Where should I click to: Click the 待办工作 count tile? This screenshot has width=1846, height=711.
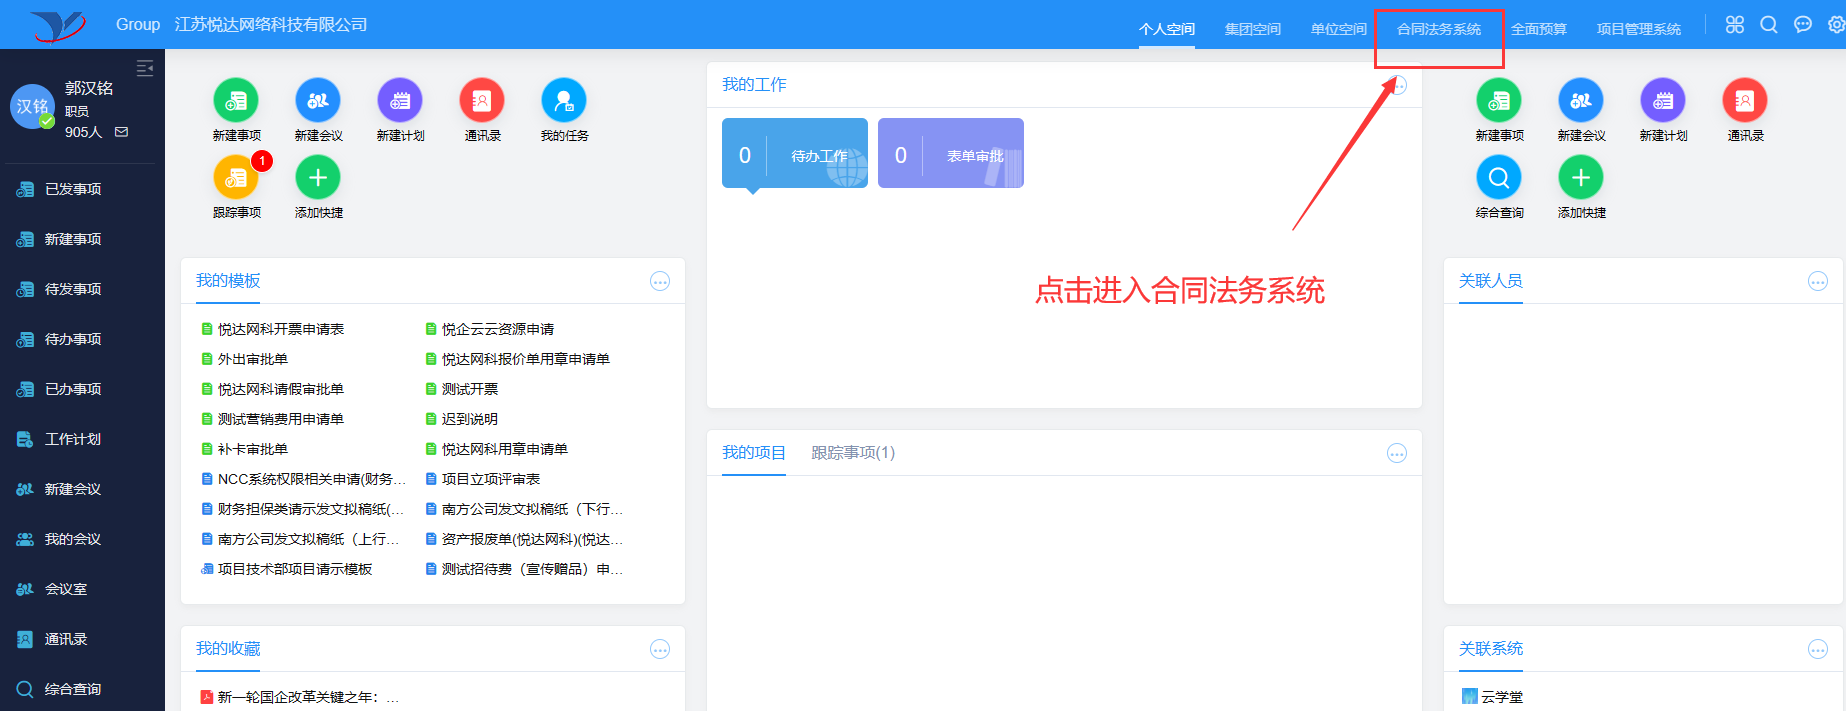click(795, 154)
